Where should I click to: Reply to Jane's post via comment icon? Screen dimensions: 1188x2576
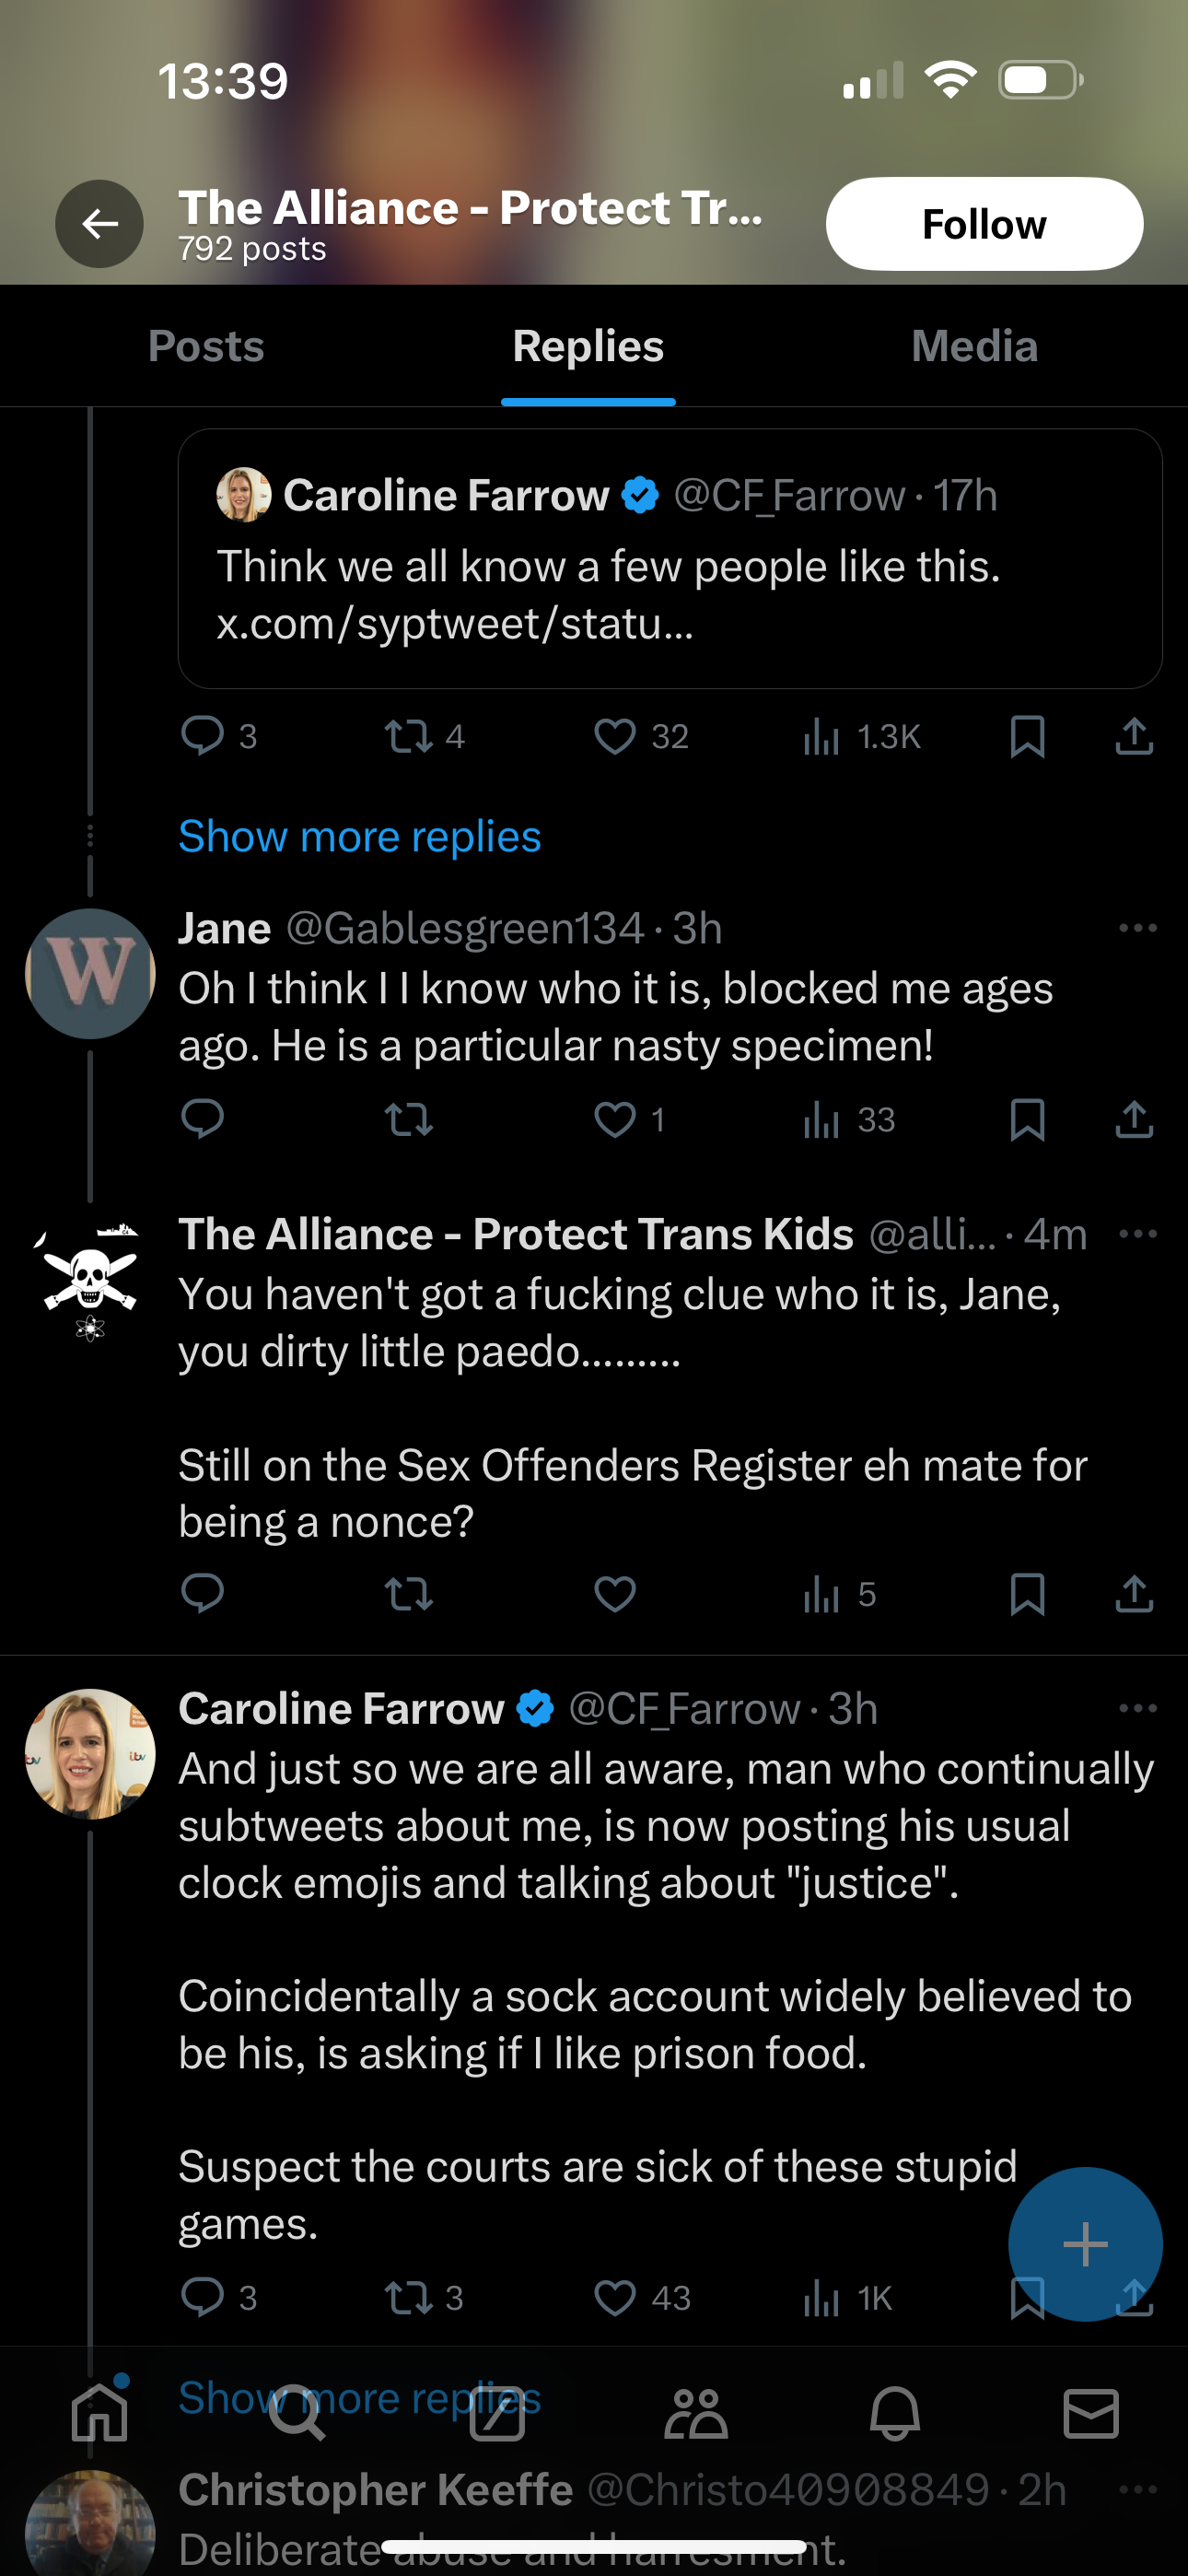(x=202, y=1119)
